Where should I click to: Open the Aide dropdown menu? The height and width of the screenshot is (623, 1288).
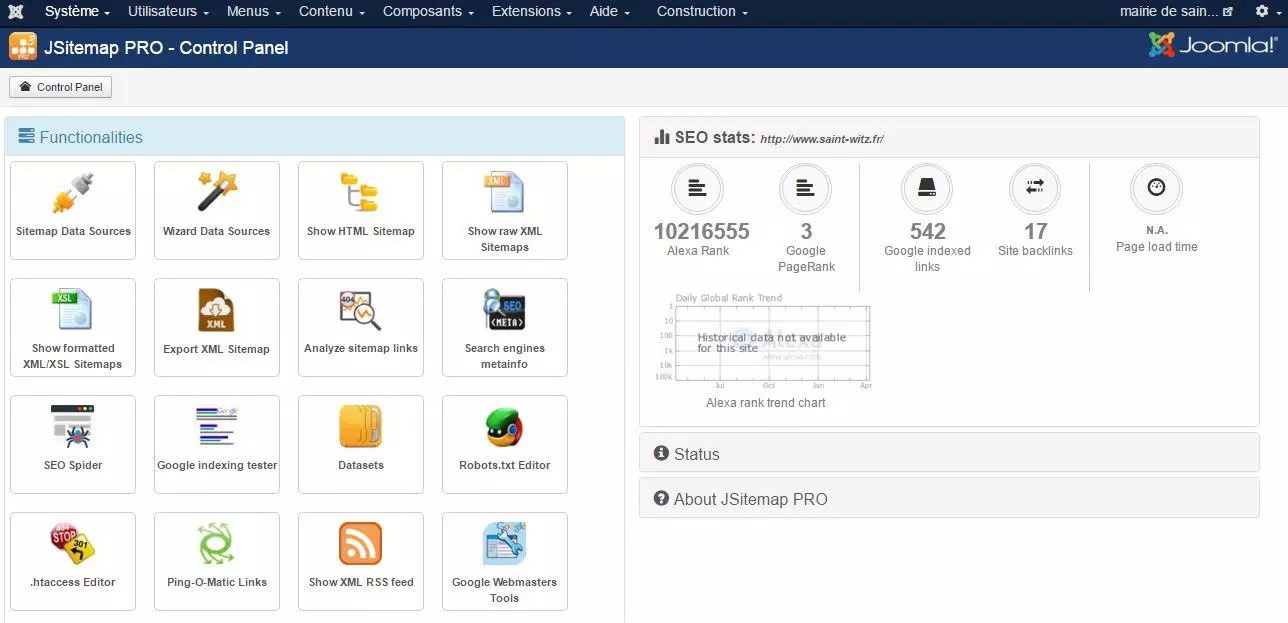point(610,12)
